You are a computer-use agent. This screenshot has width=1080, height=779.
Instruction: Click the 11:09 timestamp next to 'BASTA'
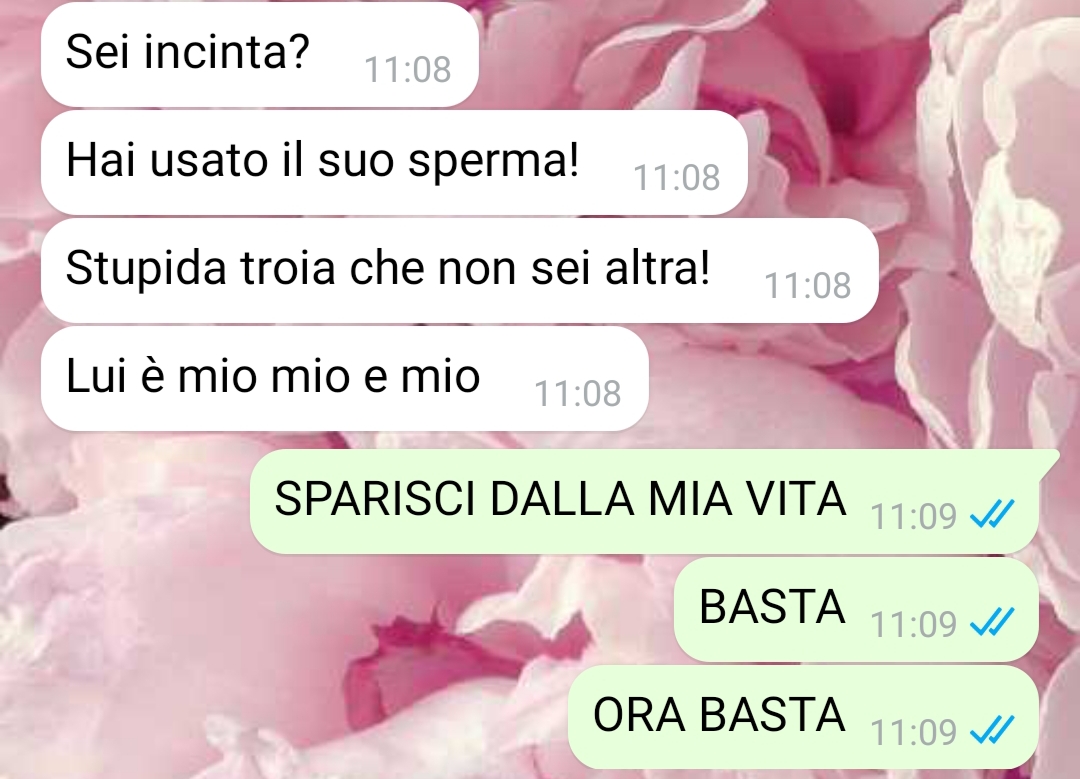coord(913,625)
